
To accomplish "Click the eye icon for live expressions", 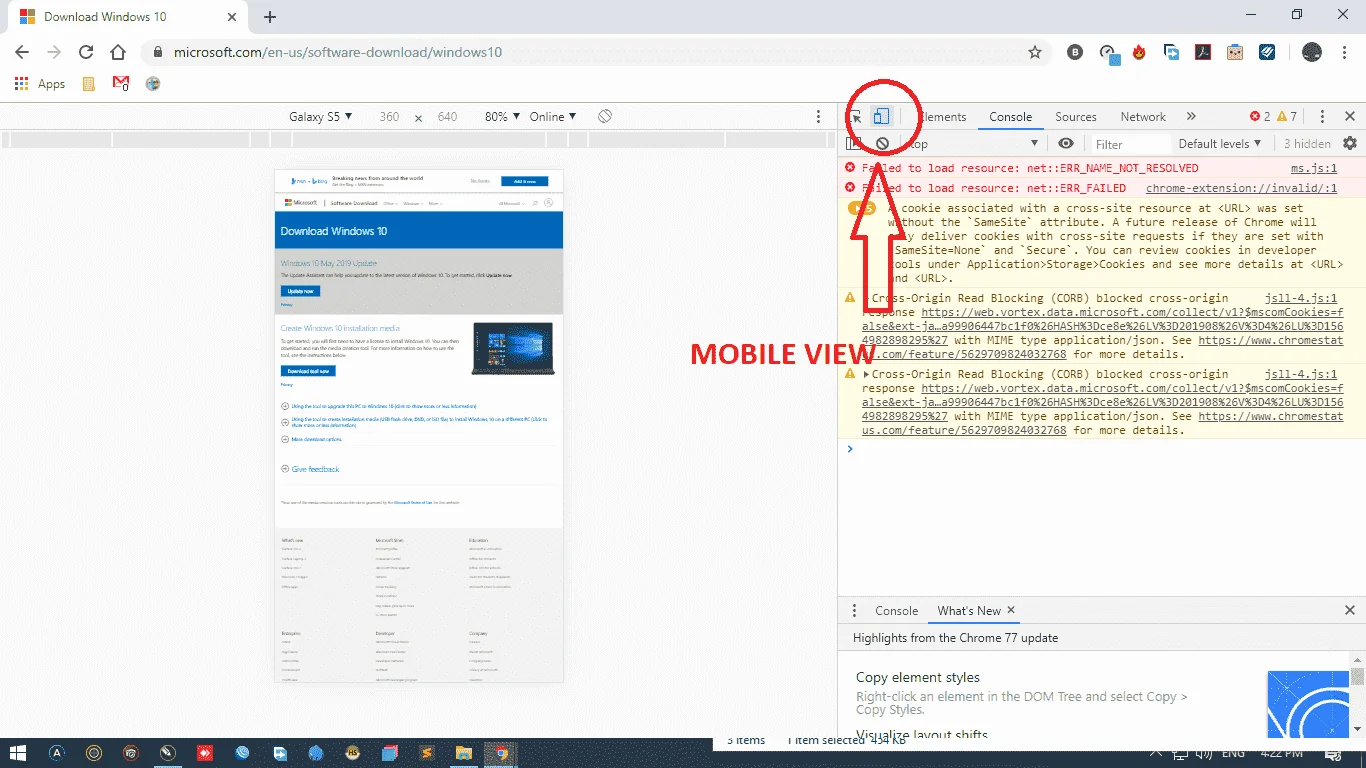I will (x=1066, y=144).
